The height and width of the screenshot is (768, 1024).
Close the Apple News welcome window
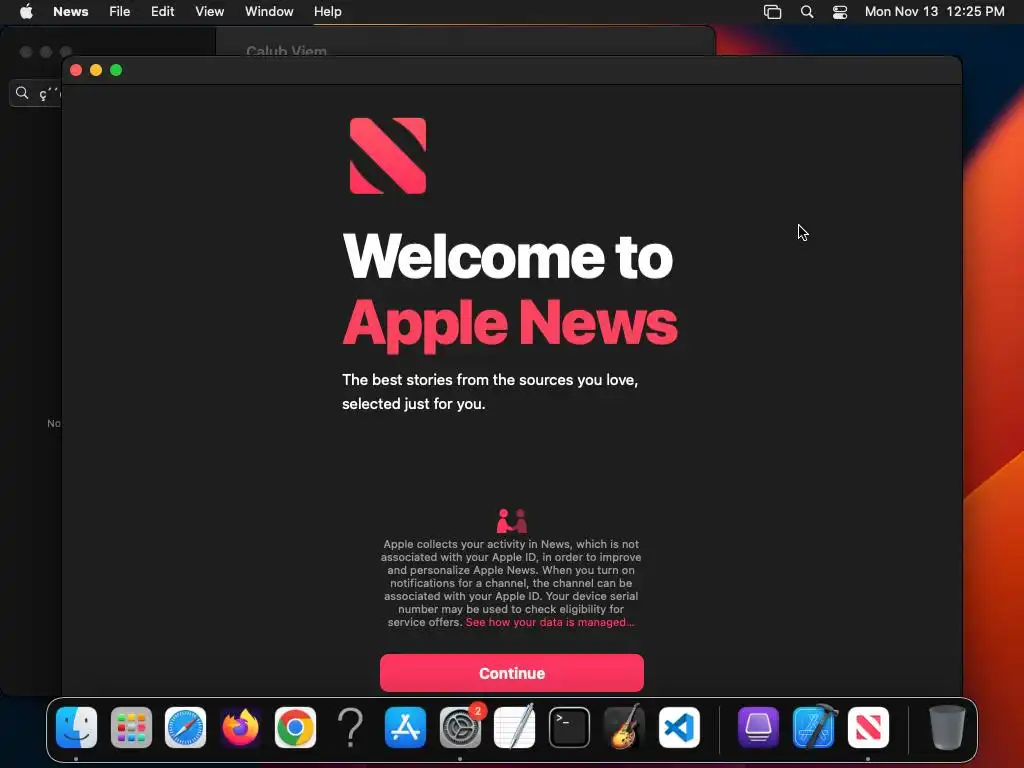[76, 70]
